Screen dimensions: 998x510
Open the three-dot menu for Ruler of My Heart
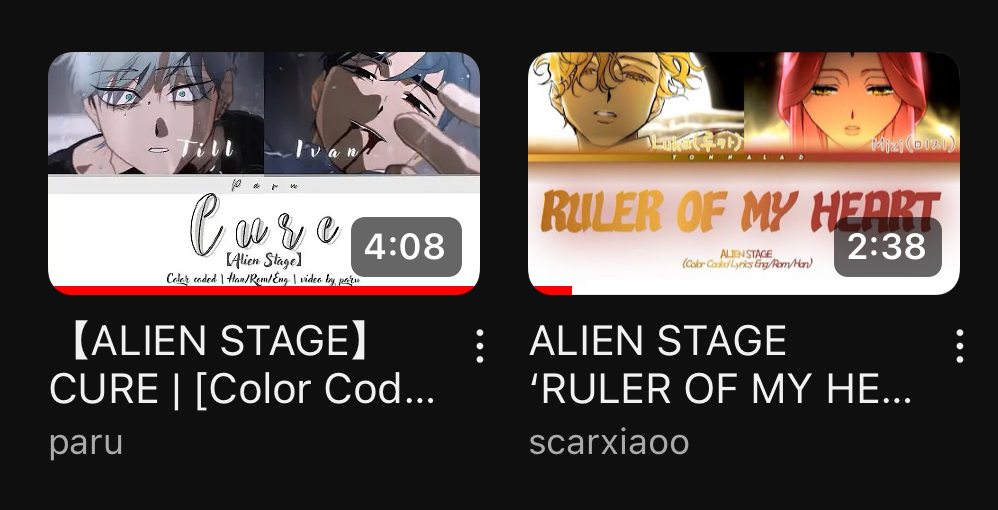coord(959,346)
